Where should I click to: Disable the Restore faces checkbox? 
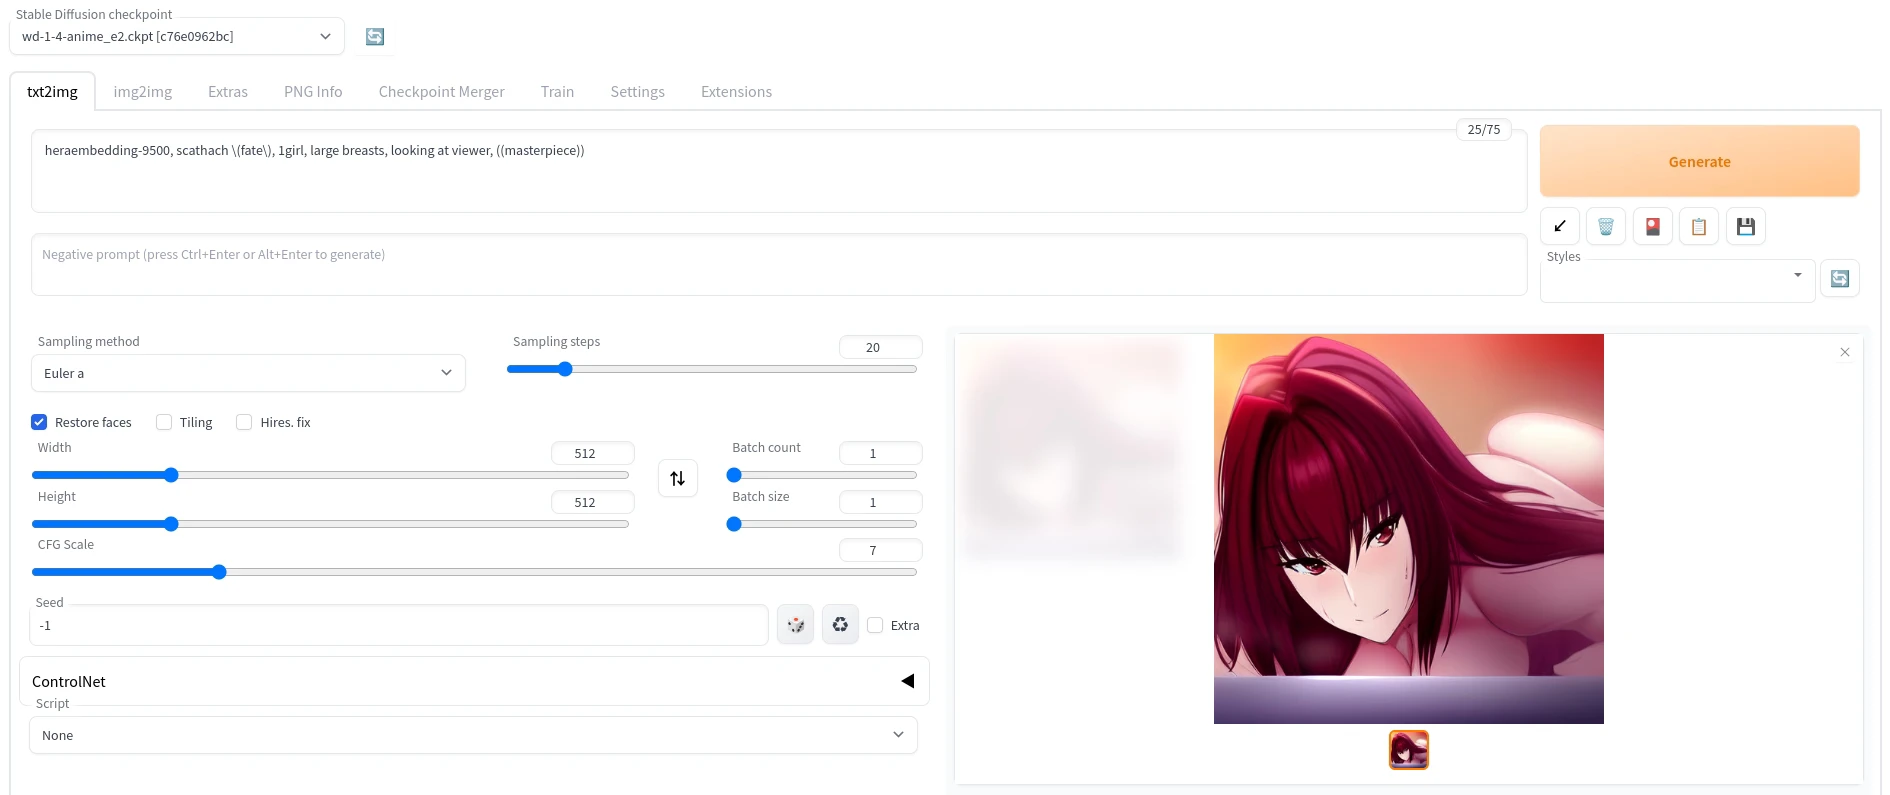point(39,422)
